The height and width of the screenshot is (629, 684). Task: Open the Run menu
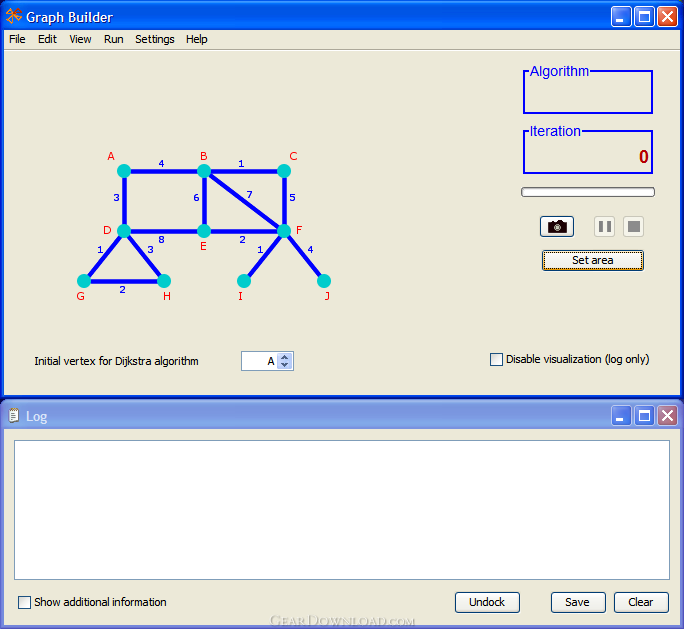pyautogui.click(x=113, y=39)
